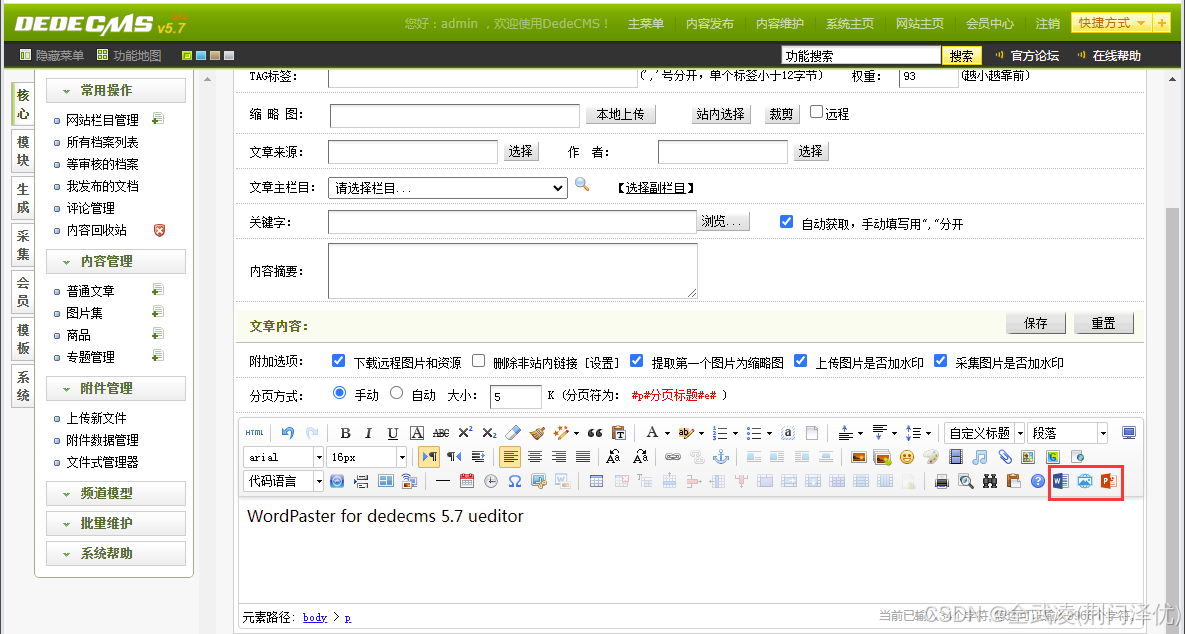Insert the date with the calendar icon
This screenshot has width=1185, height=634.
pos(467,481)
